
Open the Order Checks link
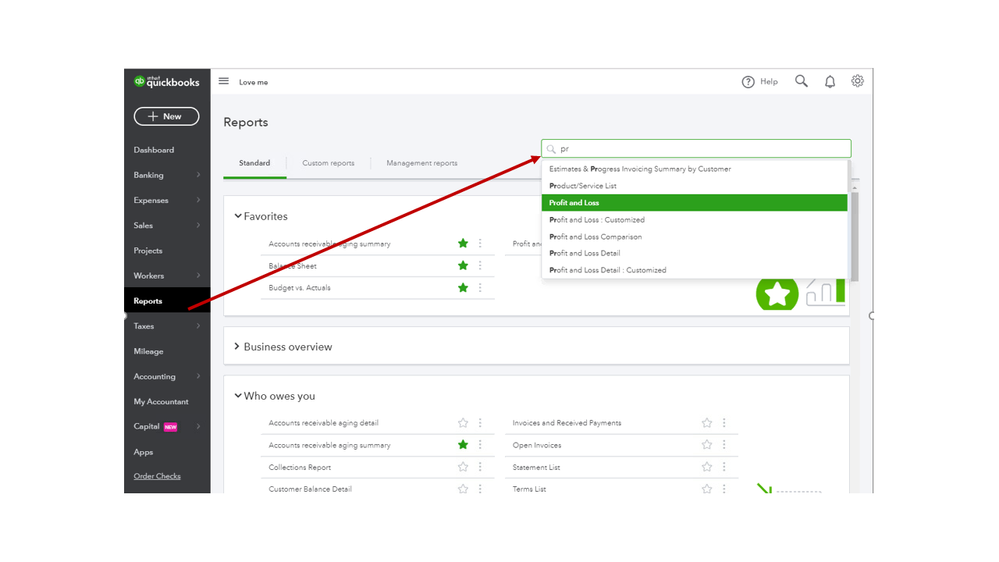click(x=157, y=476)
